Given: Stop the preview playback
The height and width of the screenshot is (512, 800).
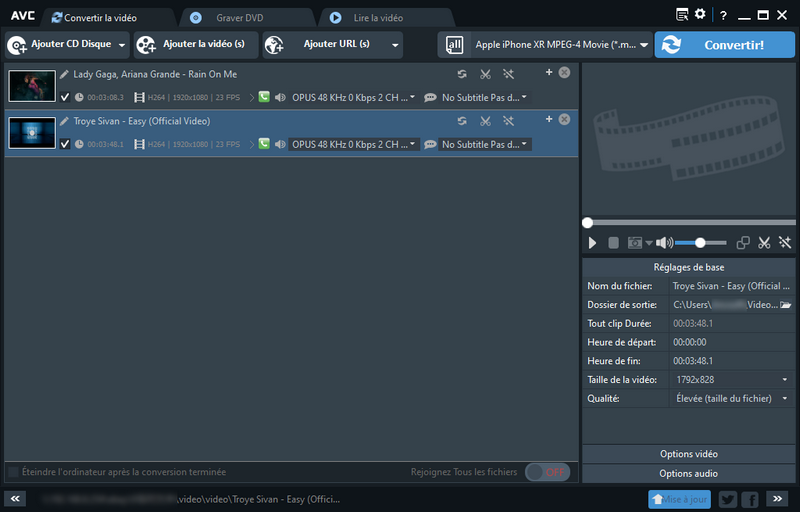Looking at the screenshot, I should pyautogui.click(x=613, y=243).
